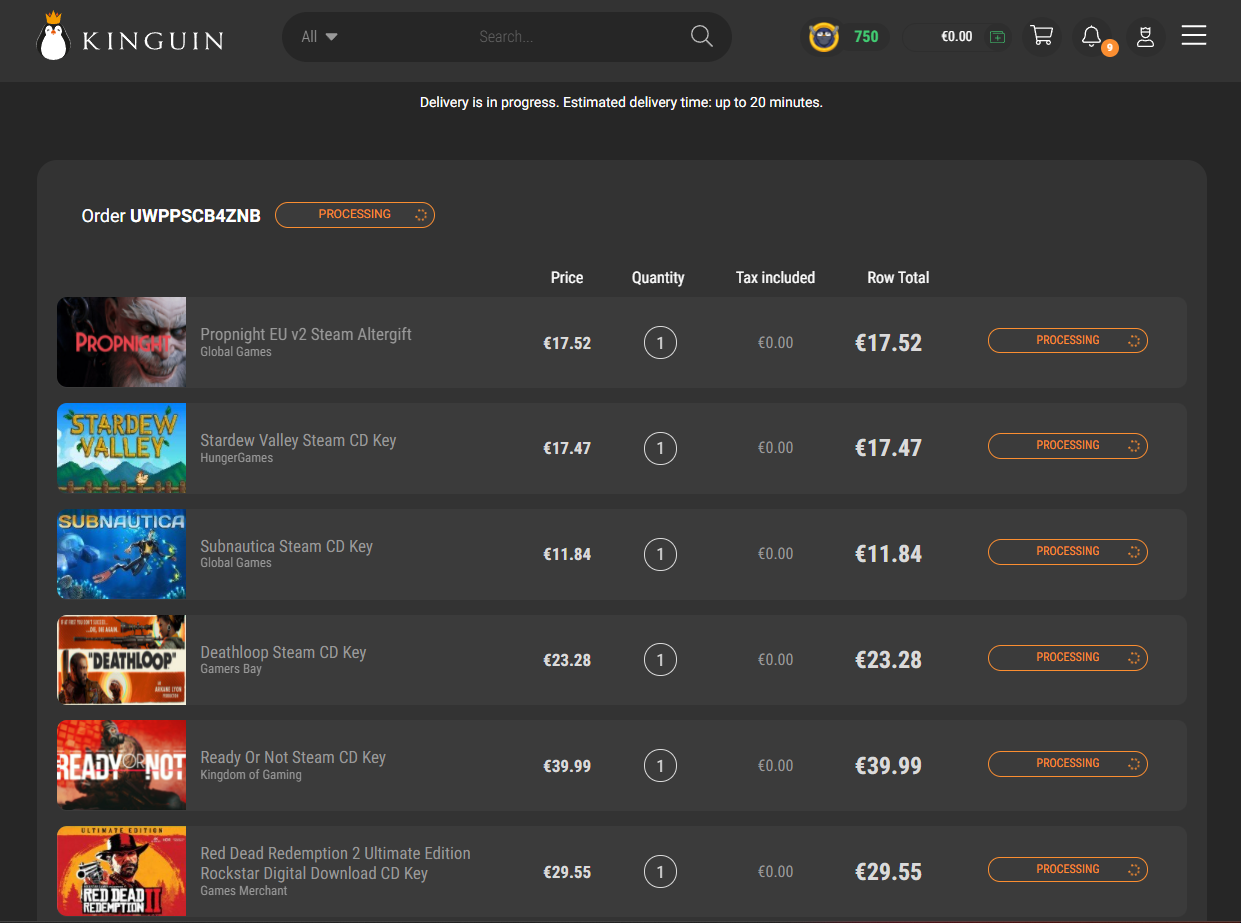
Task: Click the Price column header
Action: tap(567, 278)
